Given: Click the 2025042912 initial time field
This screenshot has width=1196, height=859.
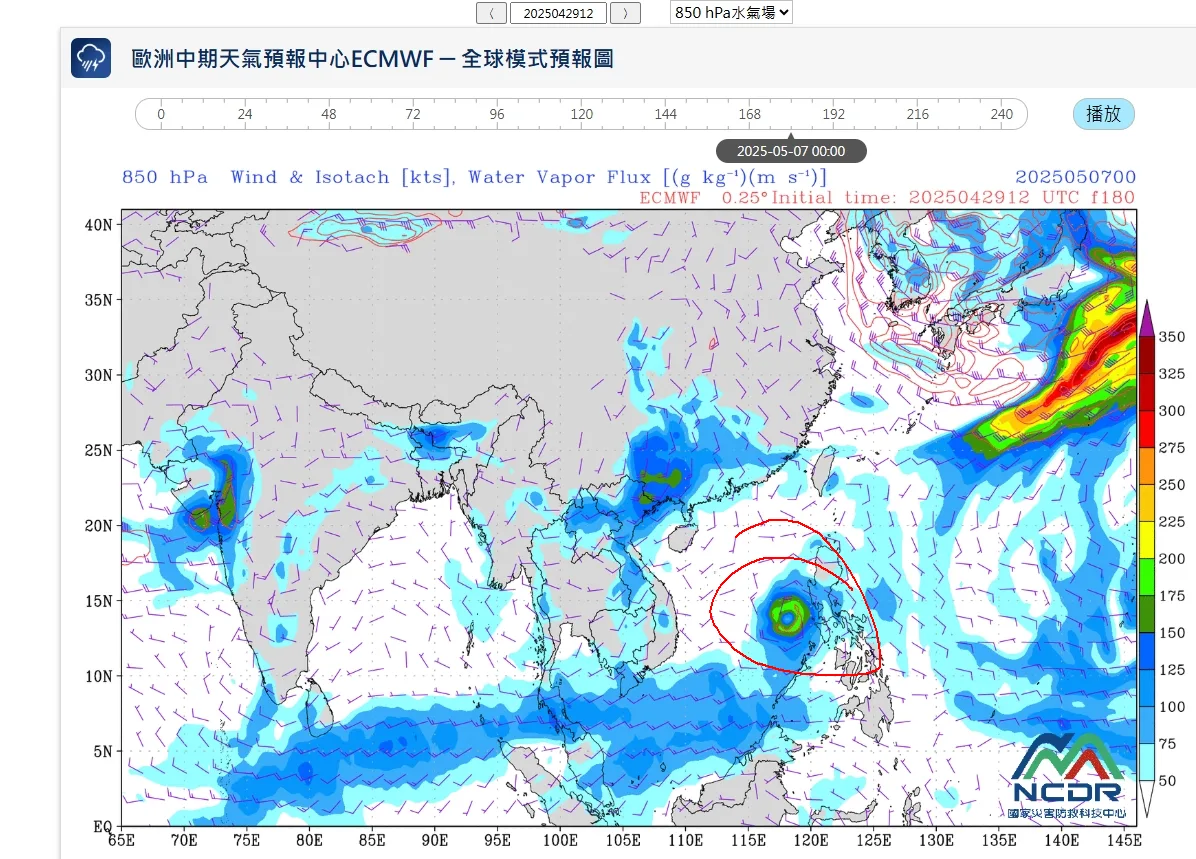Looking at the screenshot, I should (x=558, y=13).
